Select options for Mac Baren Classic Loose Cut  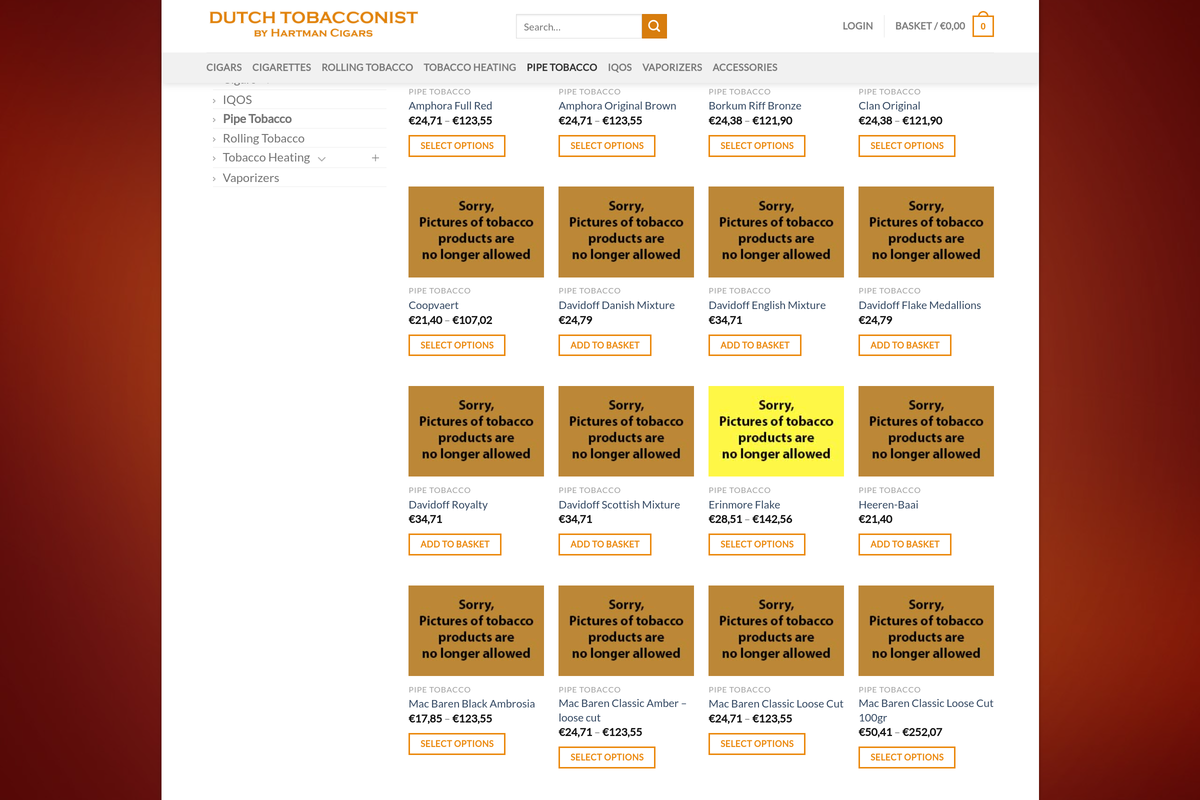point(757,744)
